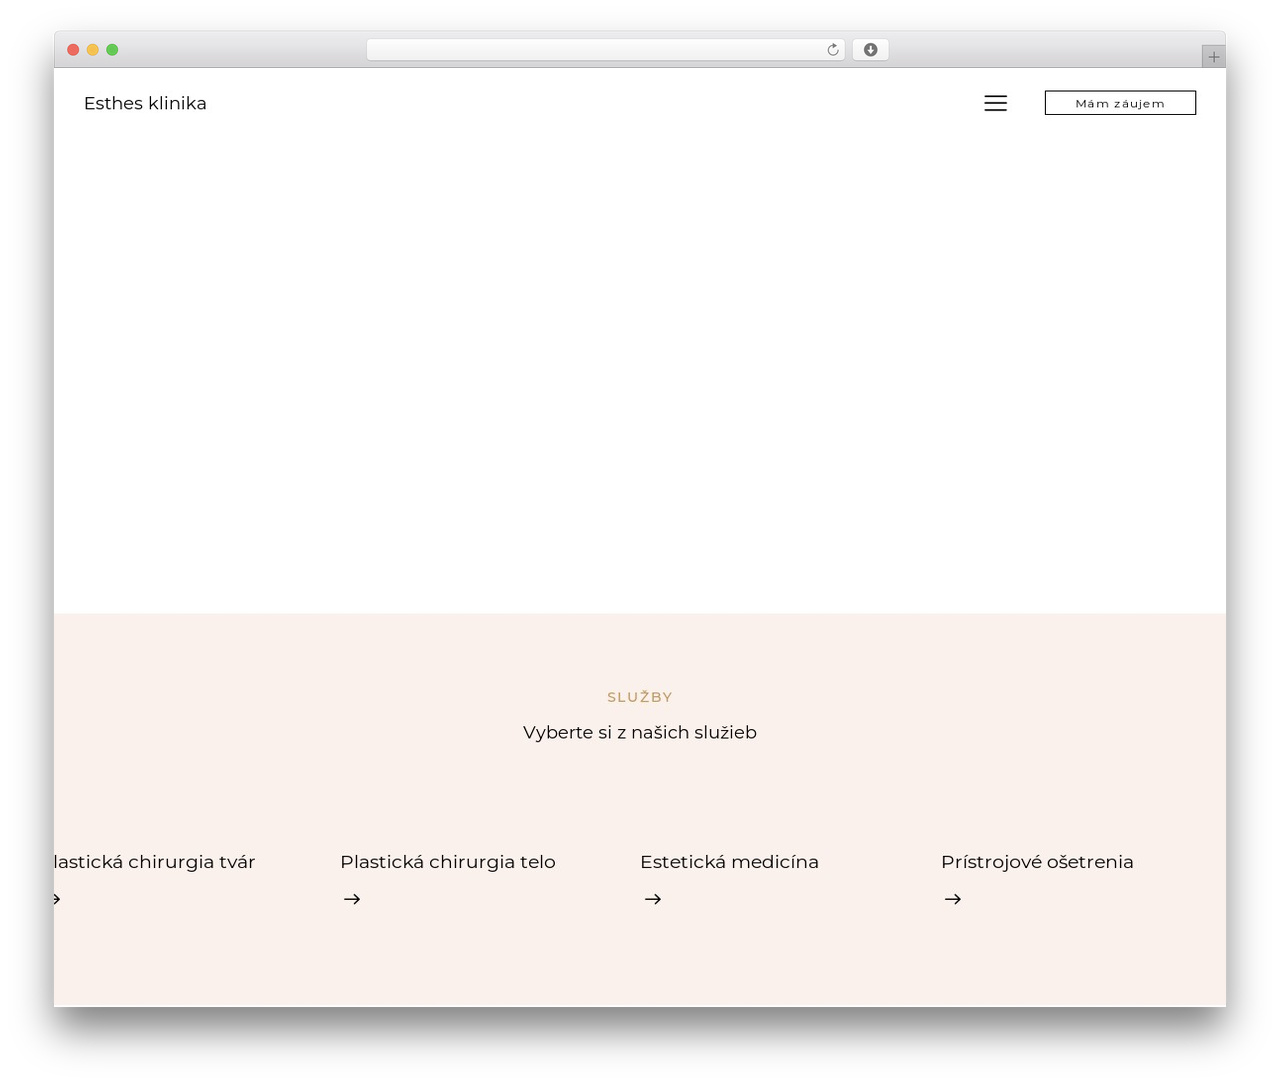Click heading Vyberte si z našich služieb
1280x1084 pixels.
(x=640, y=732)
